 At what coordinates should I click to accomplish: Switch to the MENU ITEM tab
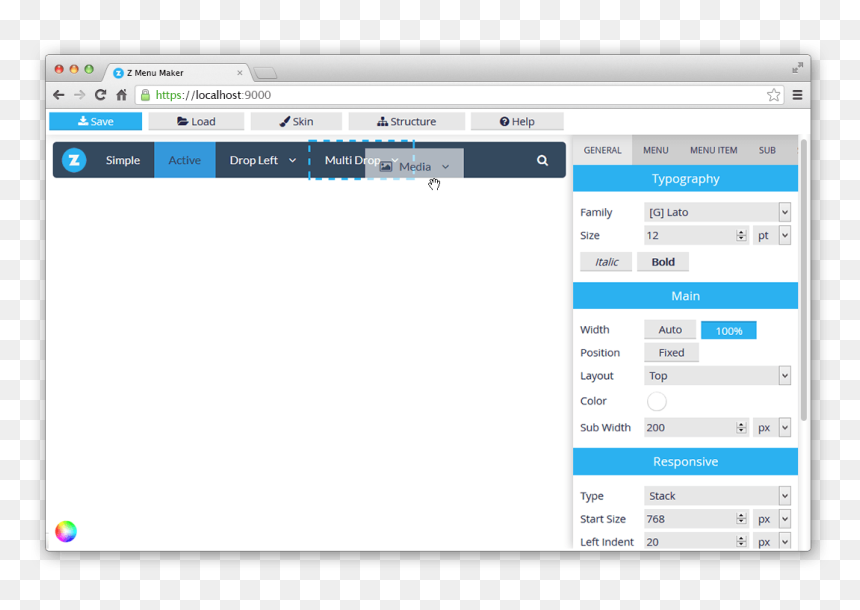tap(714, 150)
